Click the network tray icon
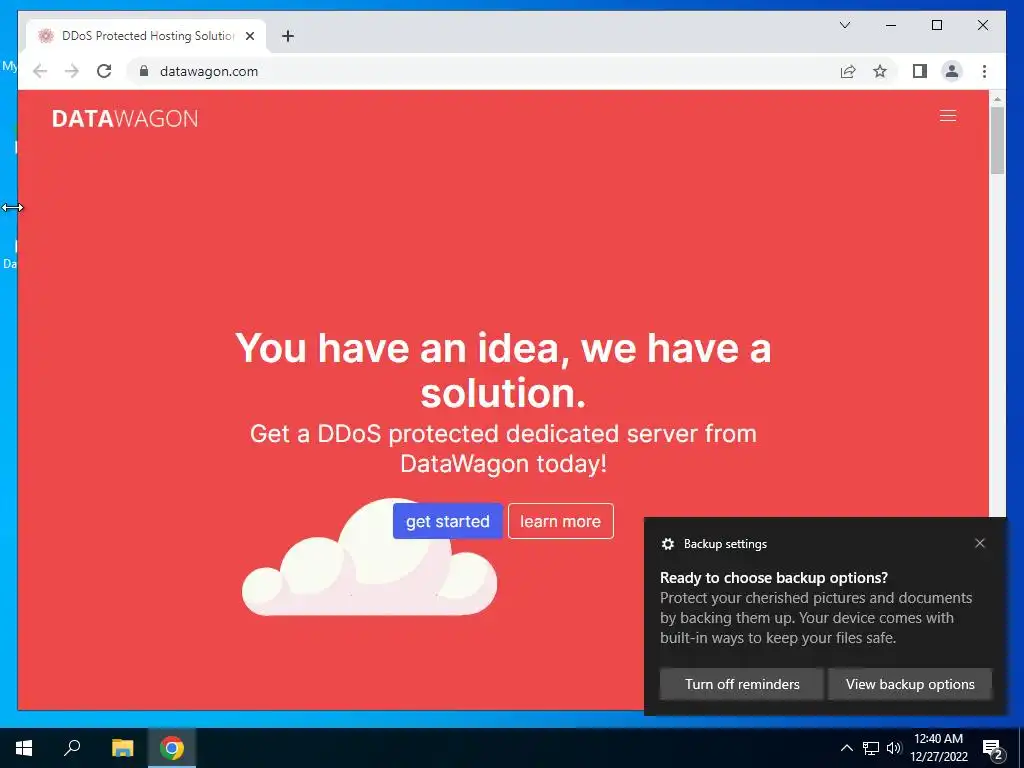 [x=871, y=748]
